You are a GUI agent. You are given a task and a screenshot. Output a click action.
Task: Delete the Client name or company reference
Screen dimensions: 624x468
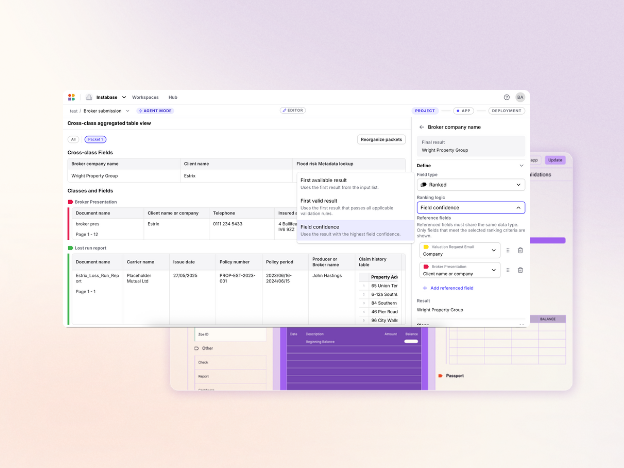(x=520, y=270)
